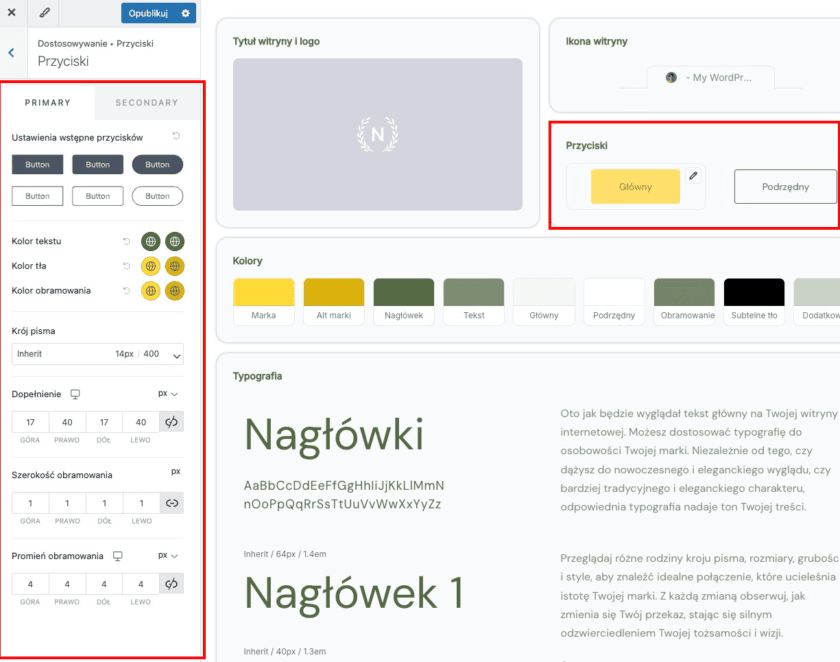The height and width of the screenshot is (662, 840).
Task: Click the Opublikuj publish button
Action: (x=147, y=13)
